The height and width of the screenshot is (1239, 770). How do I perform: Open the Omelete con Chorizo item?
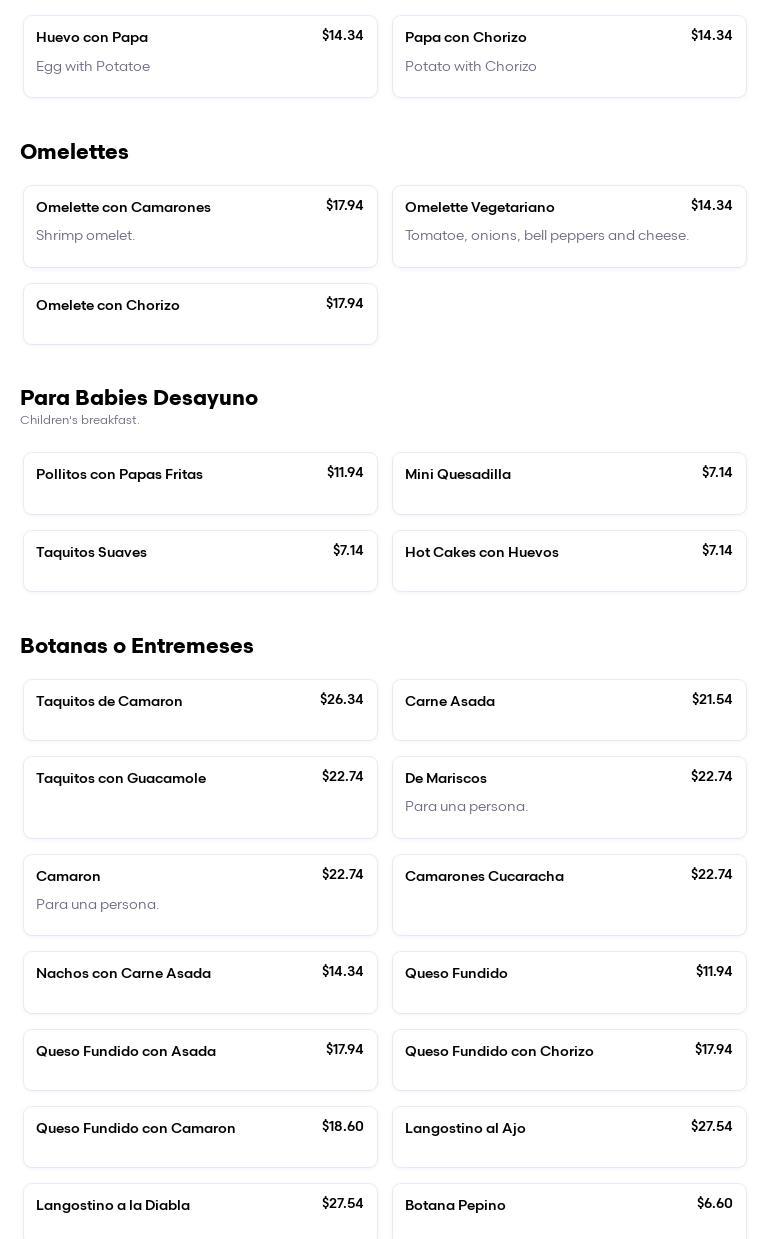coord(200,314)
